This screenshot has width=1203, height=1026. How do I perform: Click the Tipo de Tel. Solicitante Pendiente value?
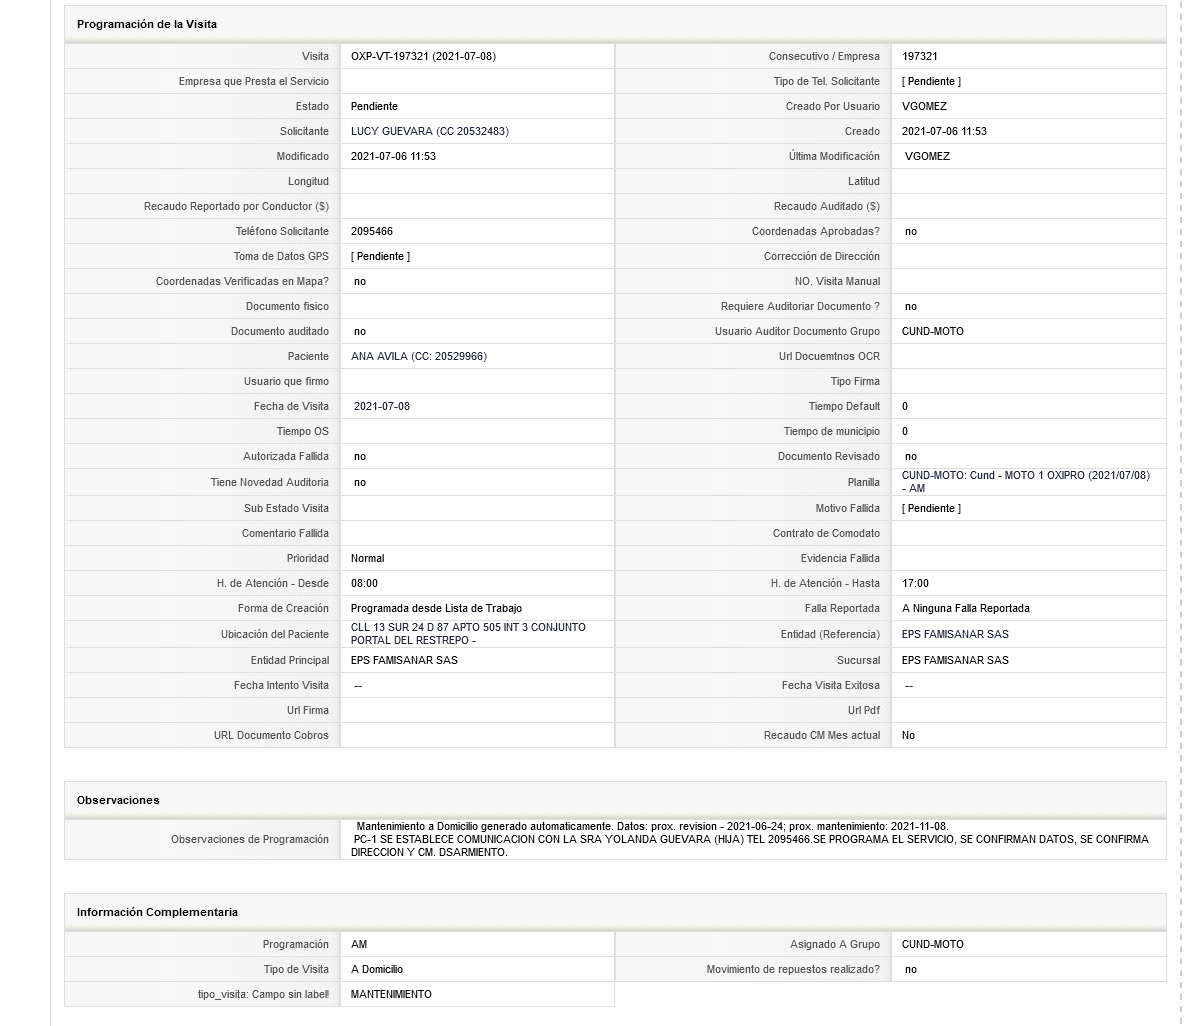931,82
